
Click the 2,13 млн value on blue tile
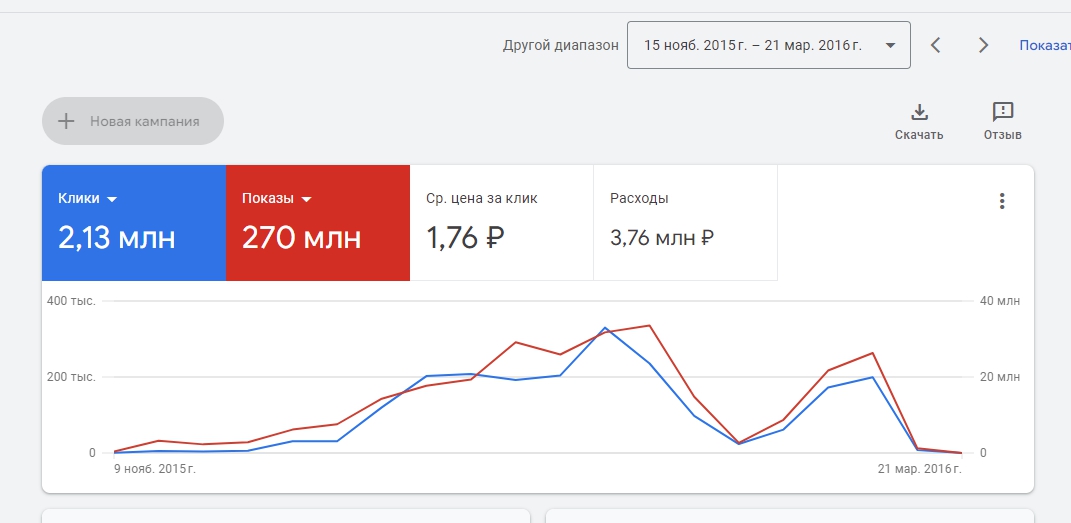tap(116, 238)
